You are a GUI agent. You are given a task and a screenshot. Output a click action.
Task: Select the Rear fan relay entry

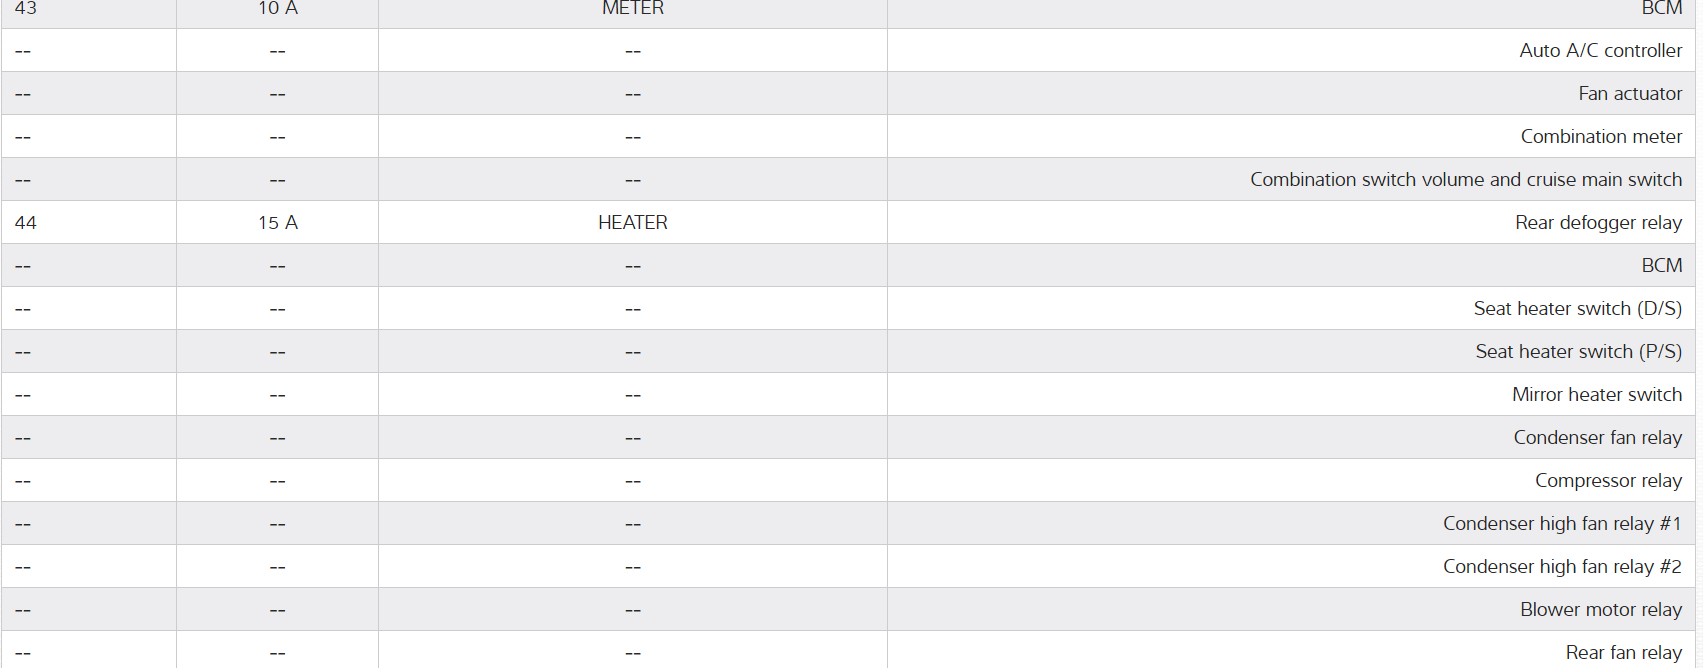click(x=1623, y=652)
